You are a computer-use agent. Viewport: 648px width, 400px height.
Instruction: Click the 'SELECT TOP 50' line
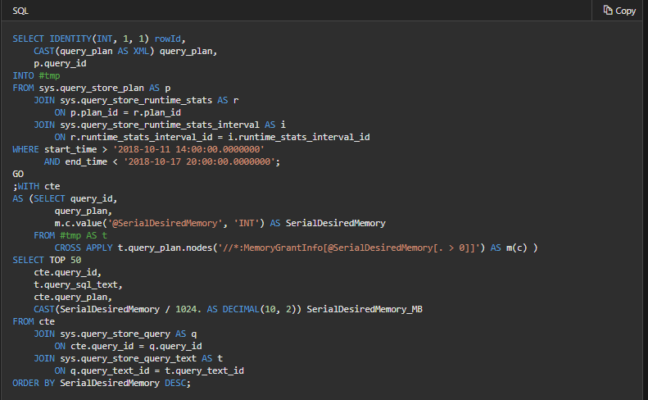[x=47, y=260]
